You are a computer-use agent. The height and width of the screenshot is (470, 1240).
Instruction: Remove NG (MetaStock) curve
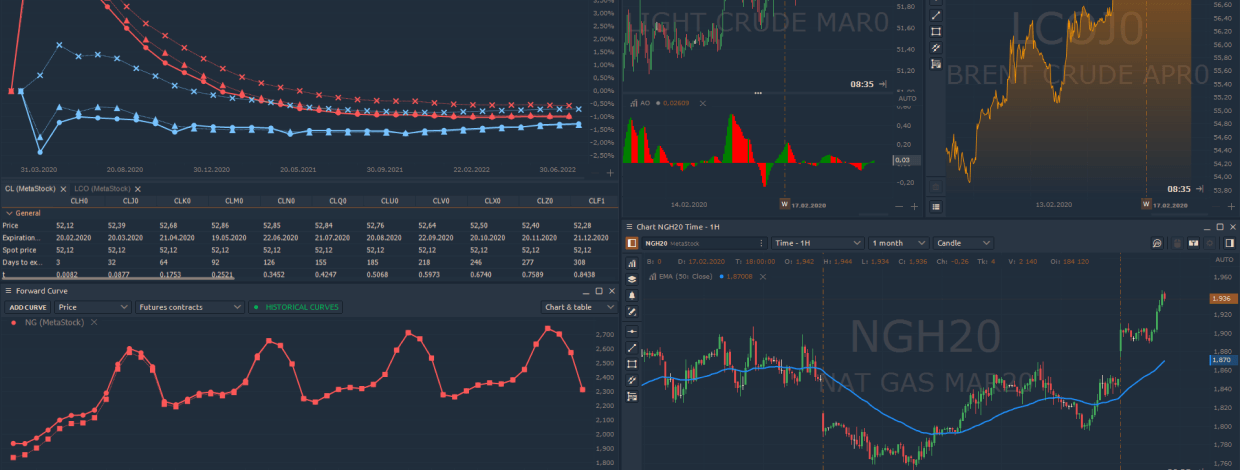pos(94,322)
